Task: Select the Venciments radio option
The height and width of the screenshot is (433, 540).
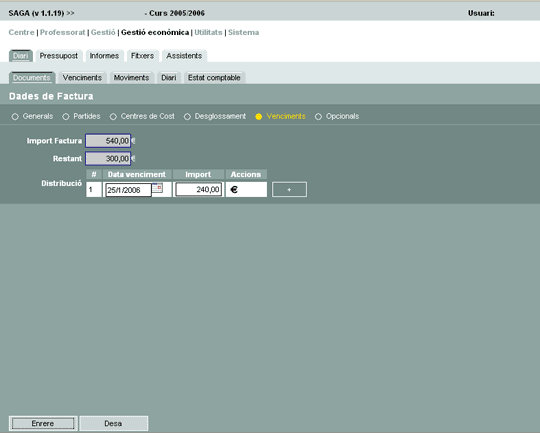Action: tap(259, 117)
